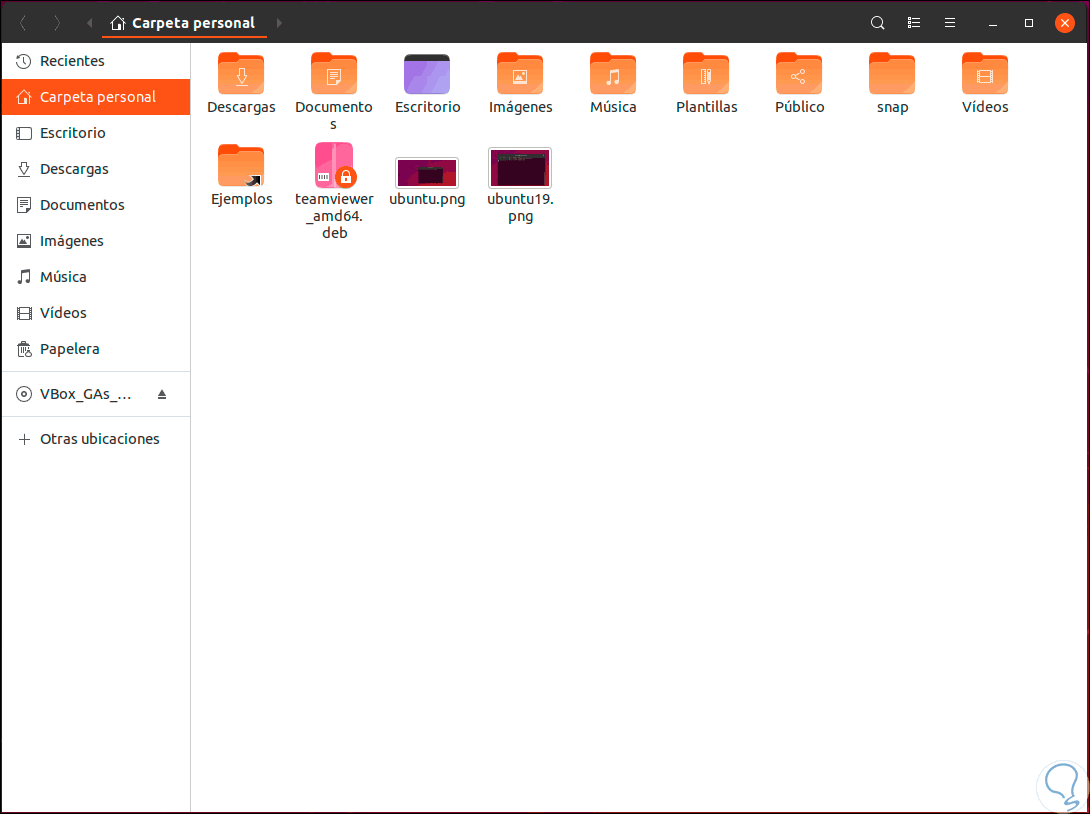The width and height of the screenshot is (1090, 814).
Task: Select the ubuntu19.png thumbnail
Action: 520,168
